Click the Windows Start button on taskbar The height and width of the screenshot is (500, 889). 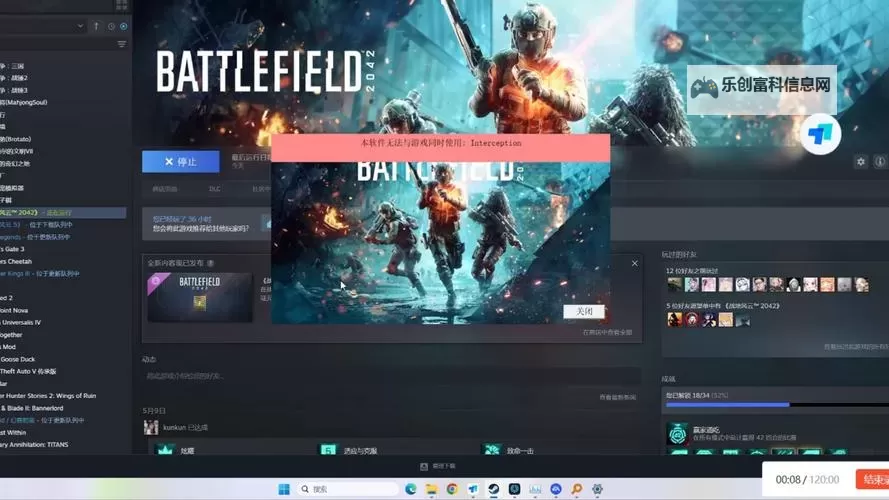tap(284, 489)
